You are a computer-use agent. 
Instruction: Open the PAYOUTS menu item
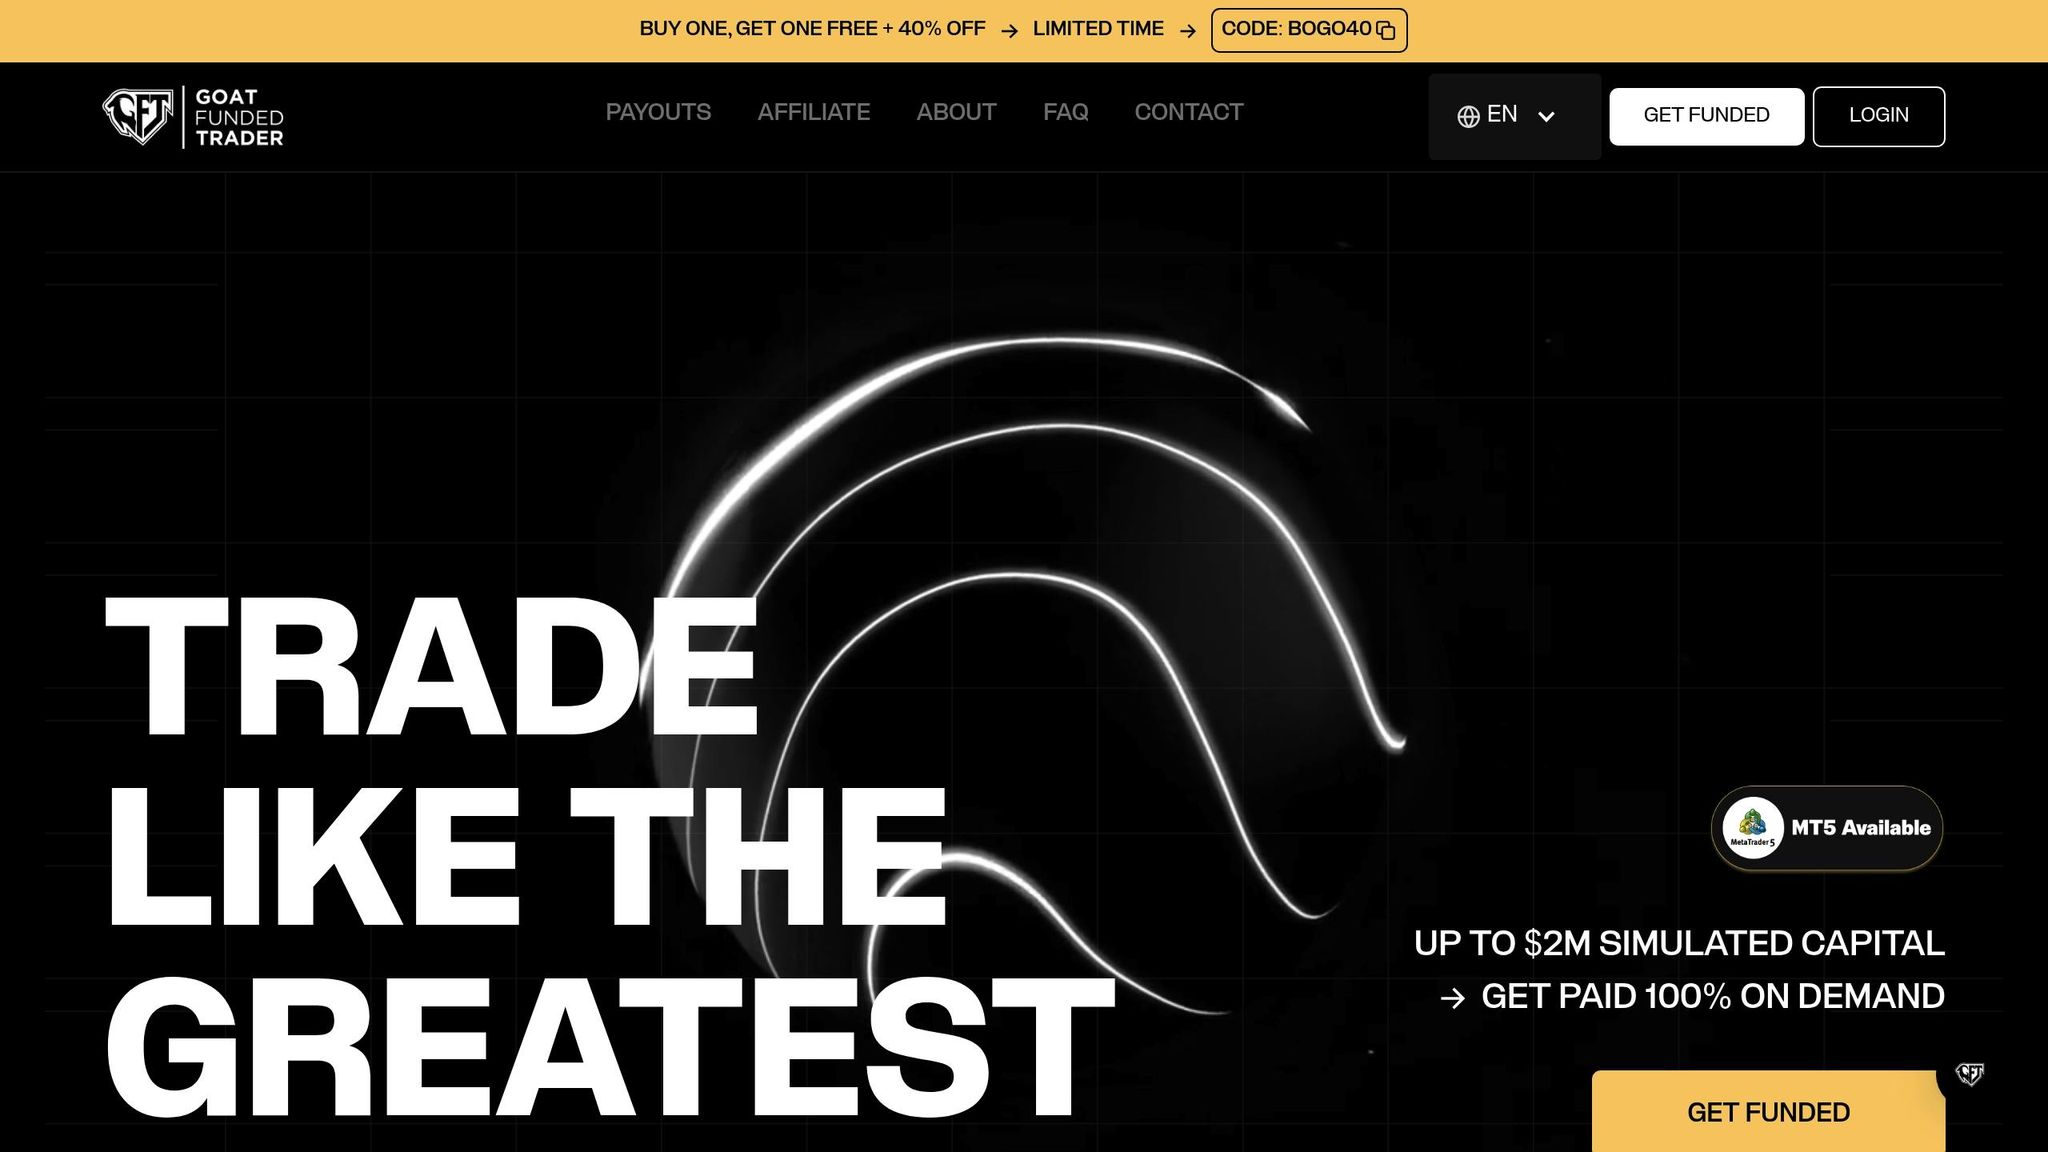point(658,112)
